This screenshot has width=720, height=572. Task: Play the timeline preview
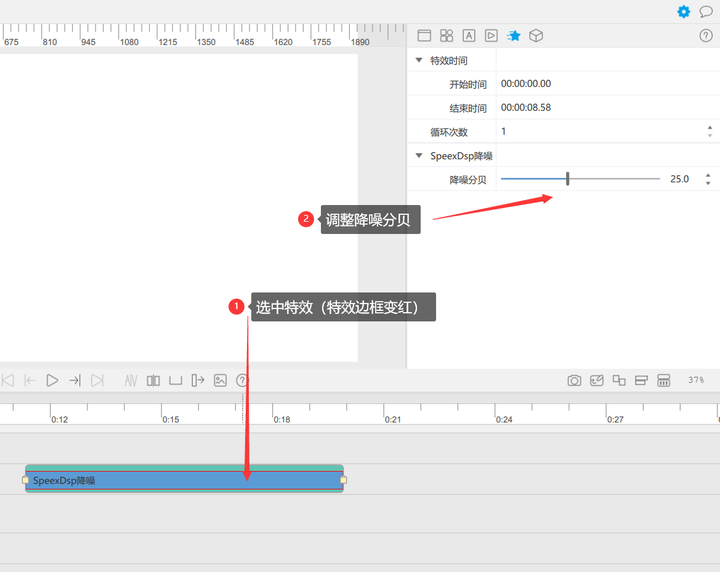pos(52,380)
